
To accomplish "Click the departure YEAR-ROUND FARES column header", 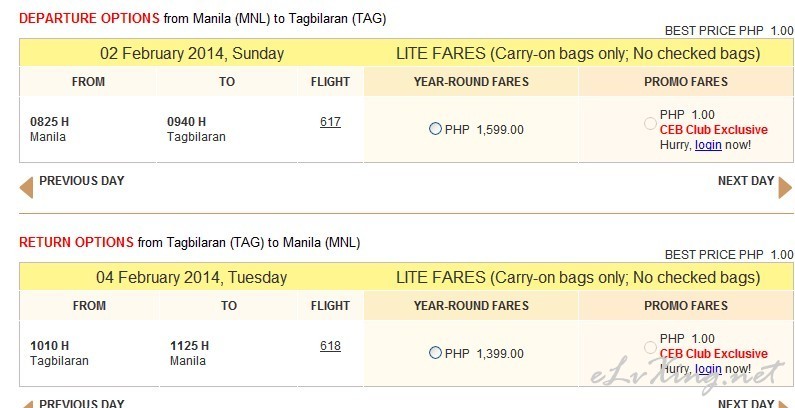I will click(471, 82).
